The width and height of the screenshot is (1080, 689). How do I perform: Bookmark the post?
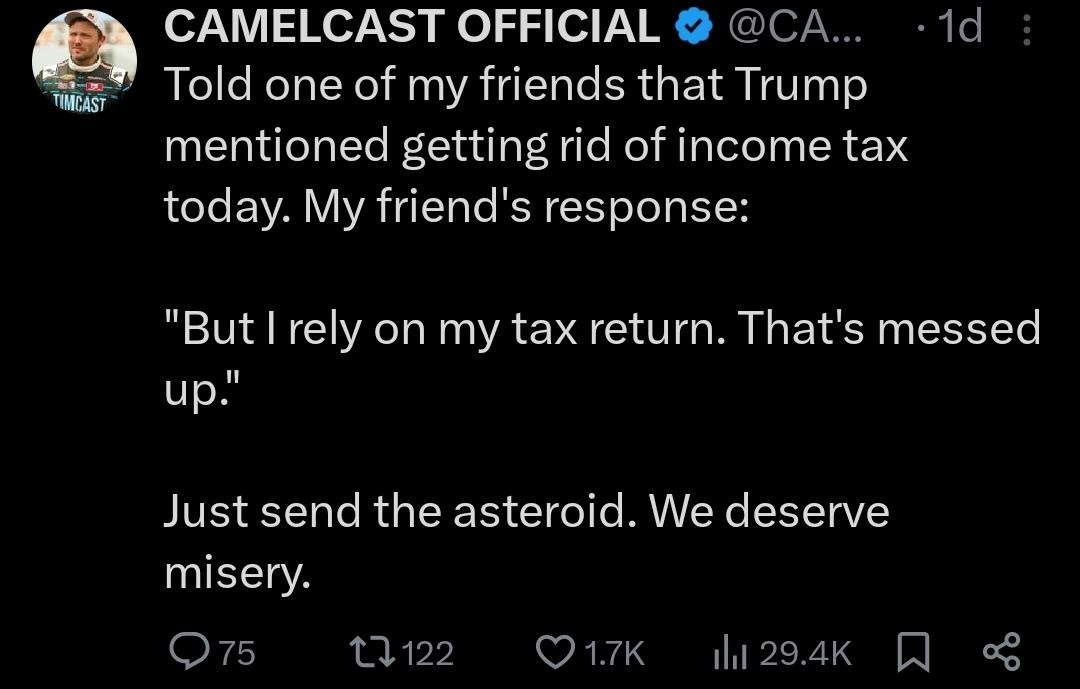pos(912,651)
